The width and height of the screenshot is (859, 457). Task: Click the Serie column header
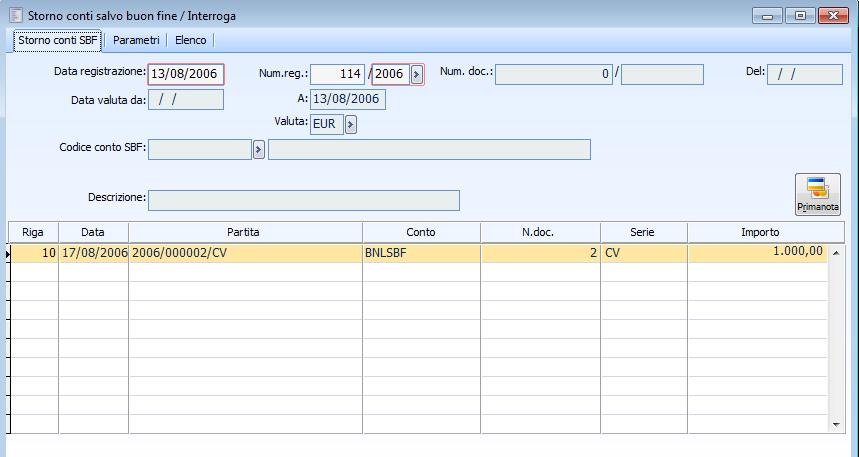644,232
